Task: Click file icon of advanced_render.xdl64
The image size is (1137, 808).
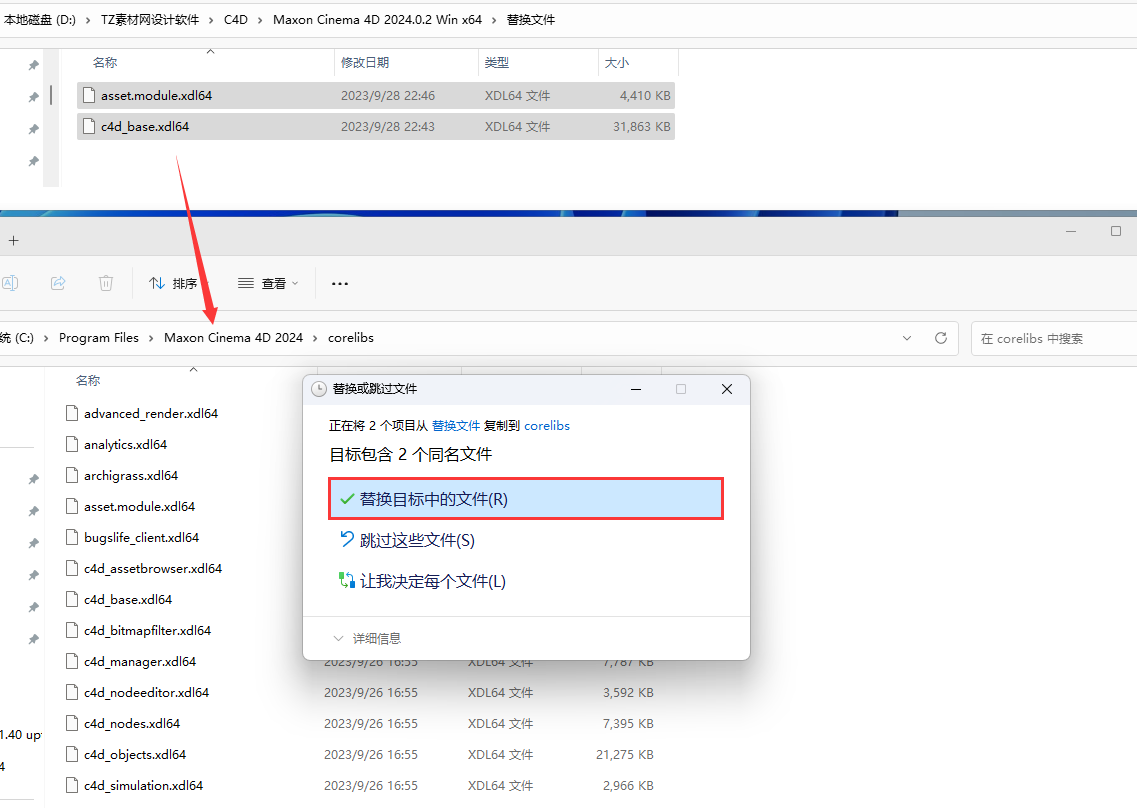Action: coord(72,413)
